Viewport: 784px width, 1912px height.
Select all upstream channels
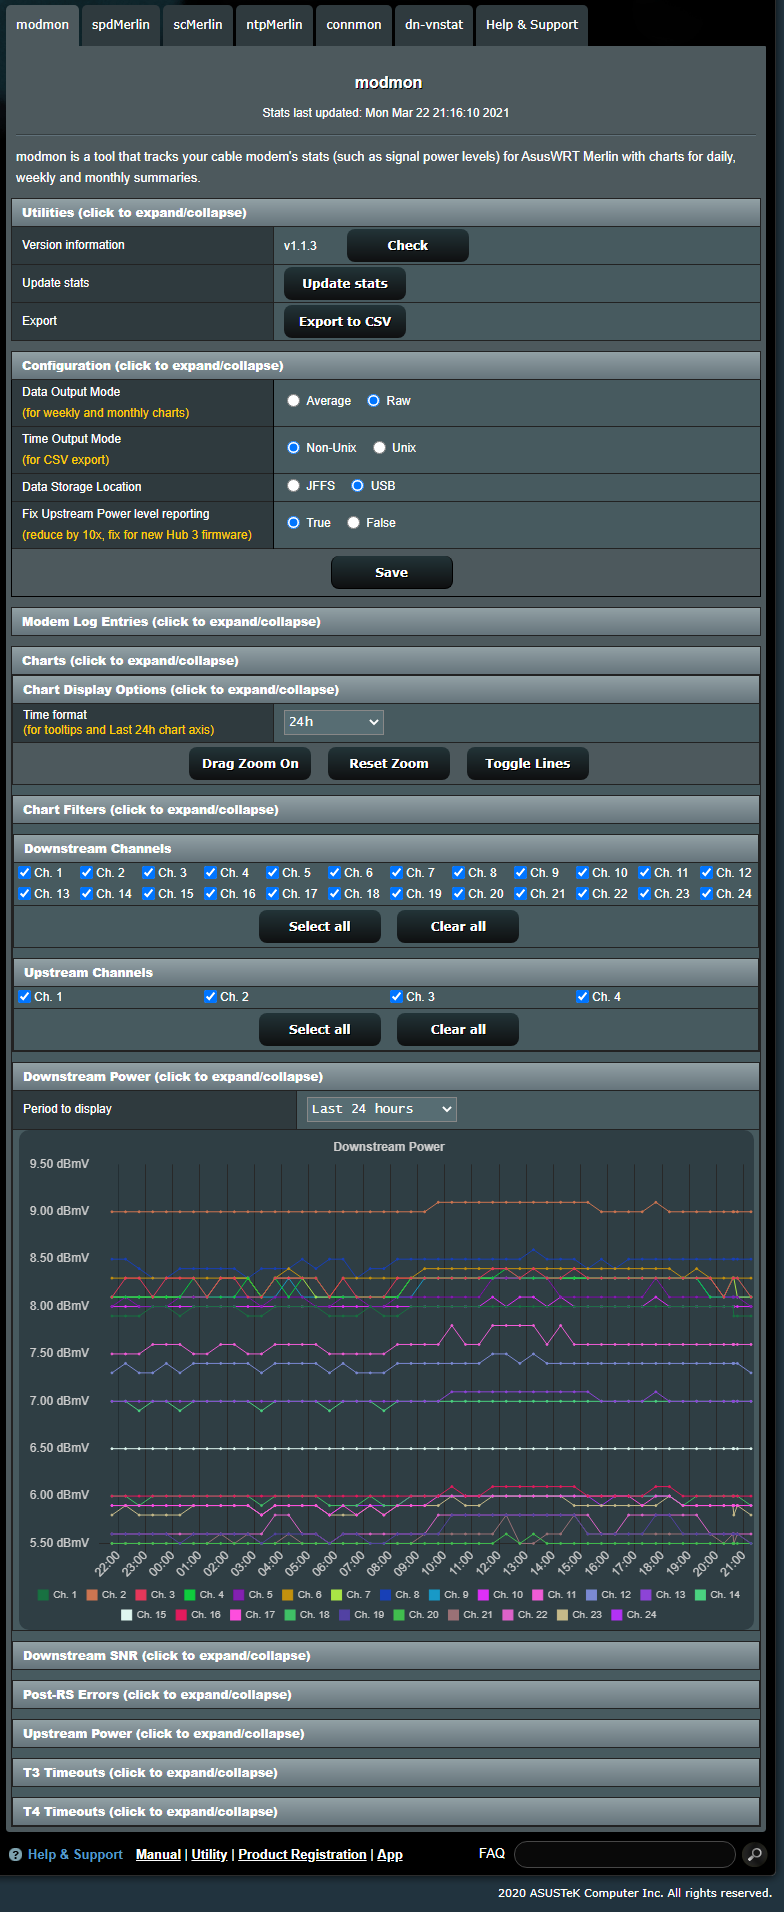click(320, 1029)
